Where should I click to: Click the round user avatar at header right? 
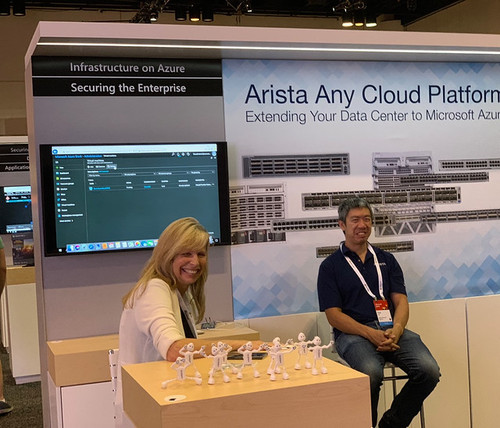pos(214,154)
